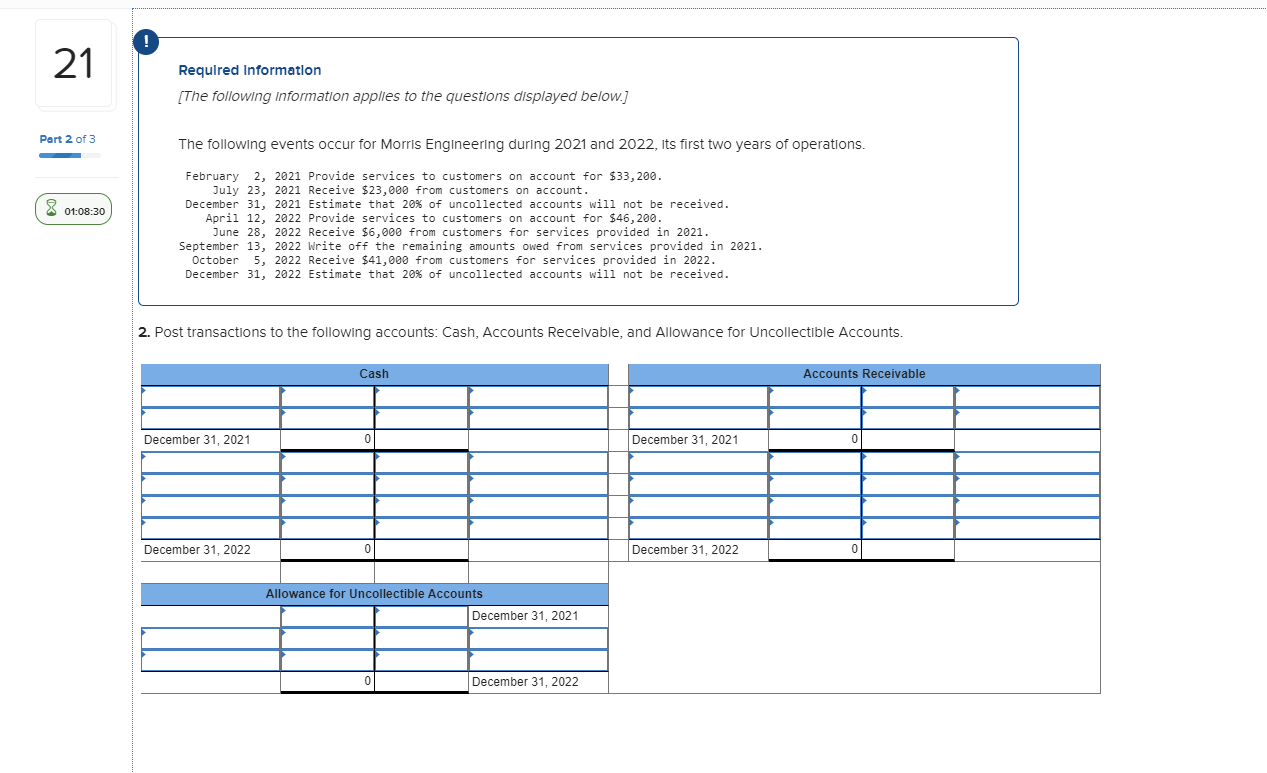Open top-row left dropdown in Cash table

pyautogui.click(x=210, y=396)
